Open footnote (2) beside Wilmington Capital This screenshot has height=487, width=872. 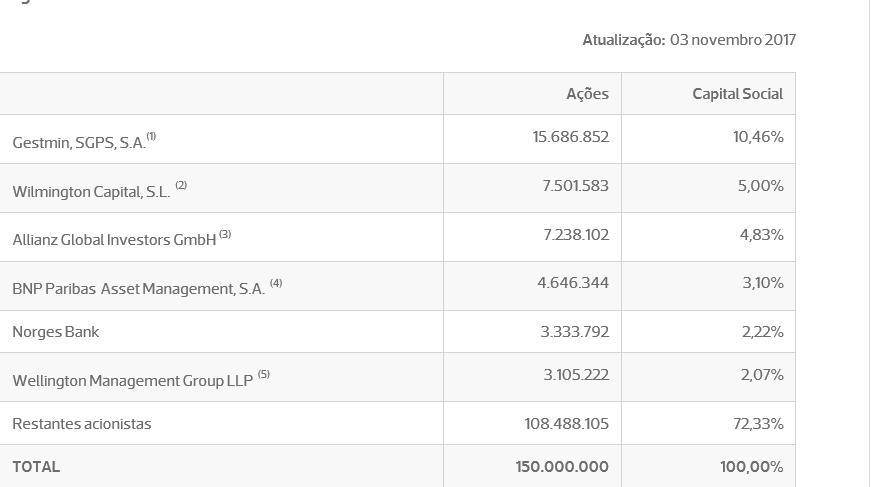[181, 185]
